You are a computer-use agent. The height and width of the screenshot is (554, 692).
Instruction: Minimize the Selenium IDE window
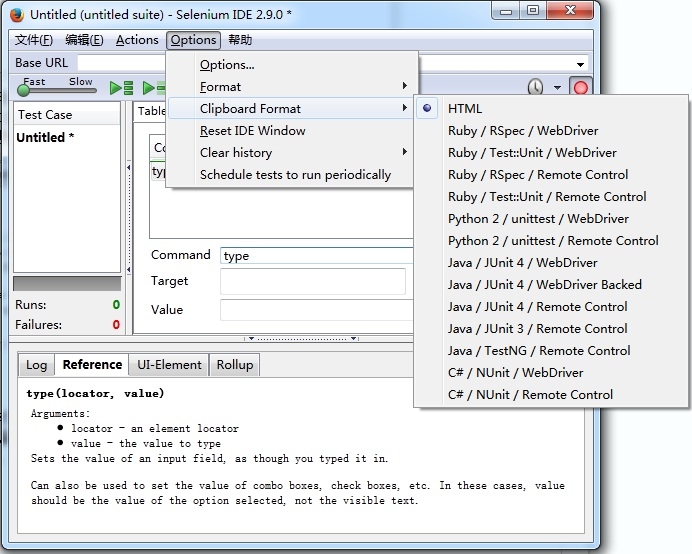point(506,11)
